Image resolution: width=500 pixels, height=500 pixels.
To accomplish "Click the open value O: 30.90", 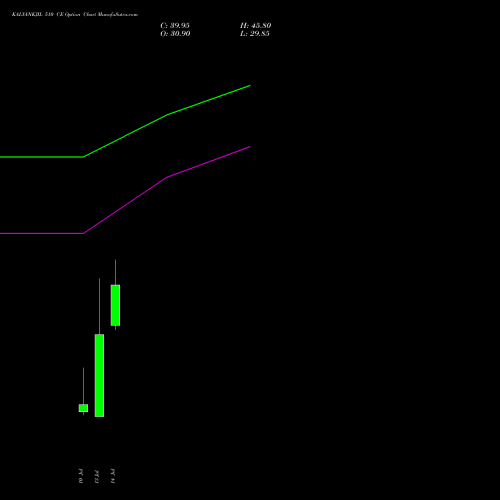I will click(175, 34).
